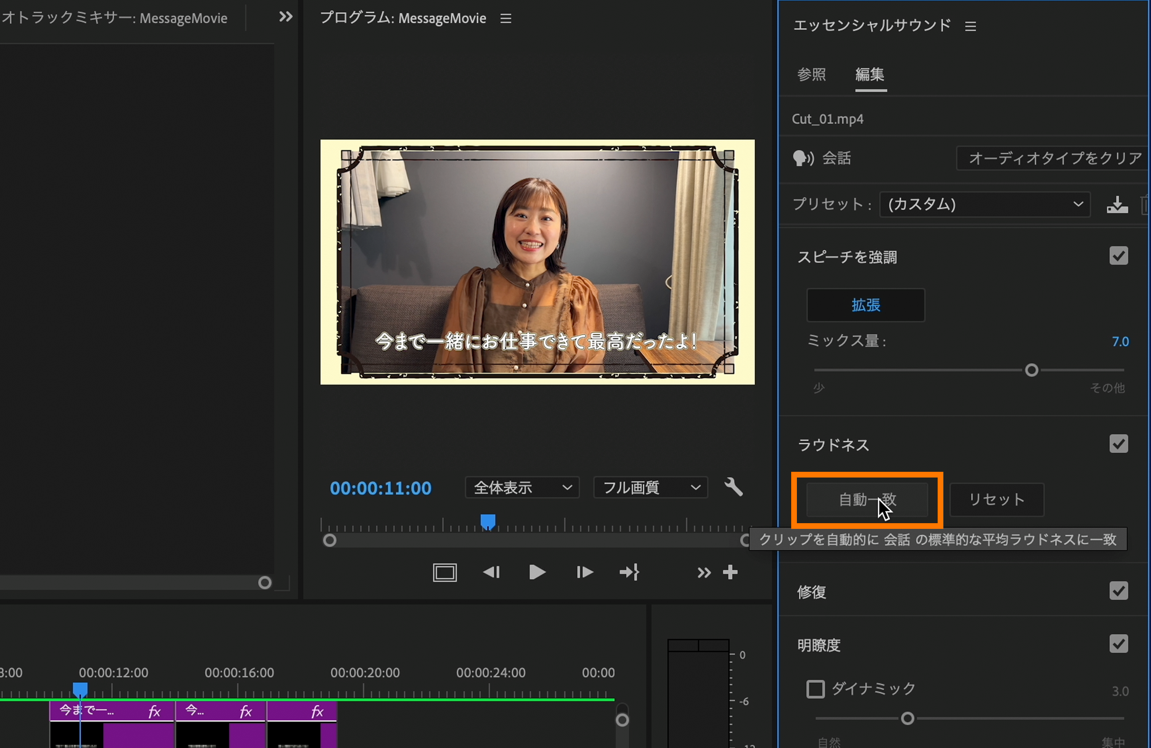Click the Cut_01.mp4 clip name
Image resolution: width=1151 pixels, height=748 pixels.
(827, 119)
